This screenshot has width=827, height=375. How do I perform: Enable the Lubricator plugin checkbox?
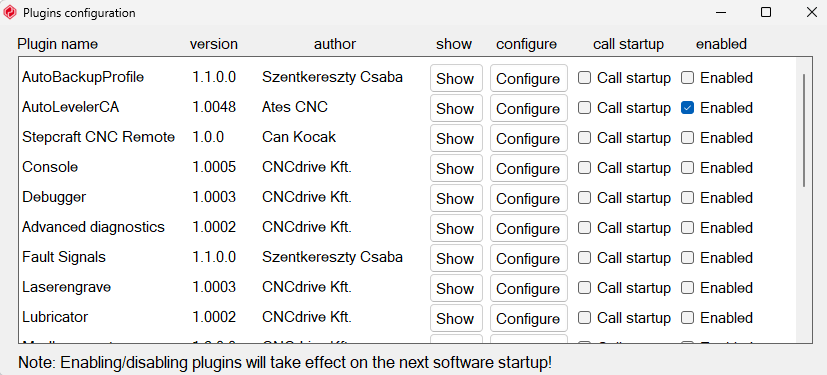pos(687,319)
